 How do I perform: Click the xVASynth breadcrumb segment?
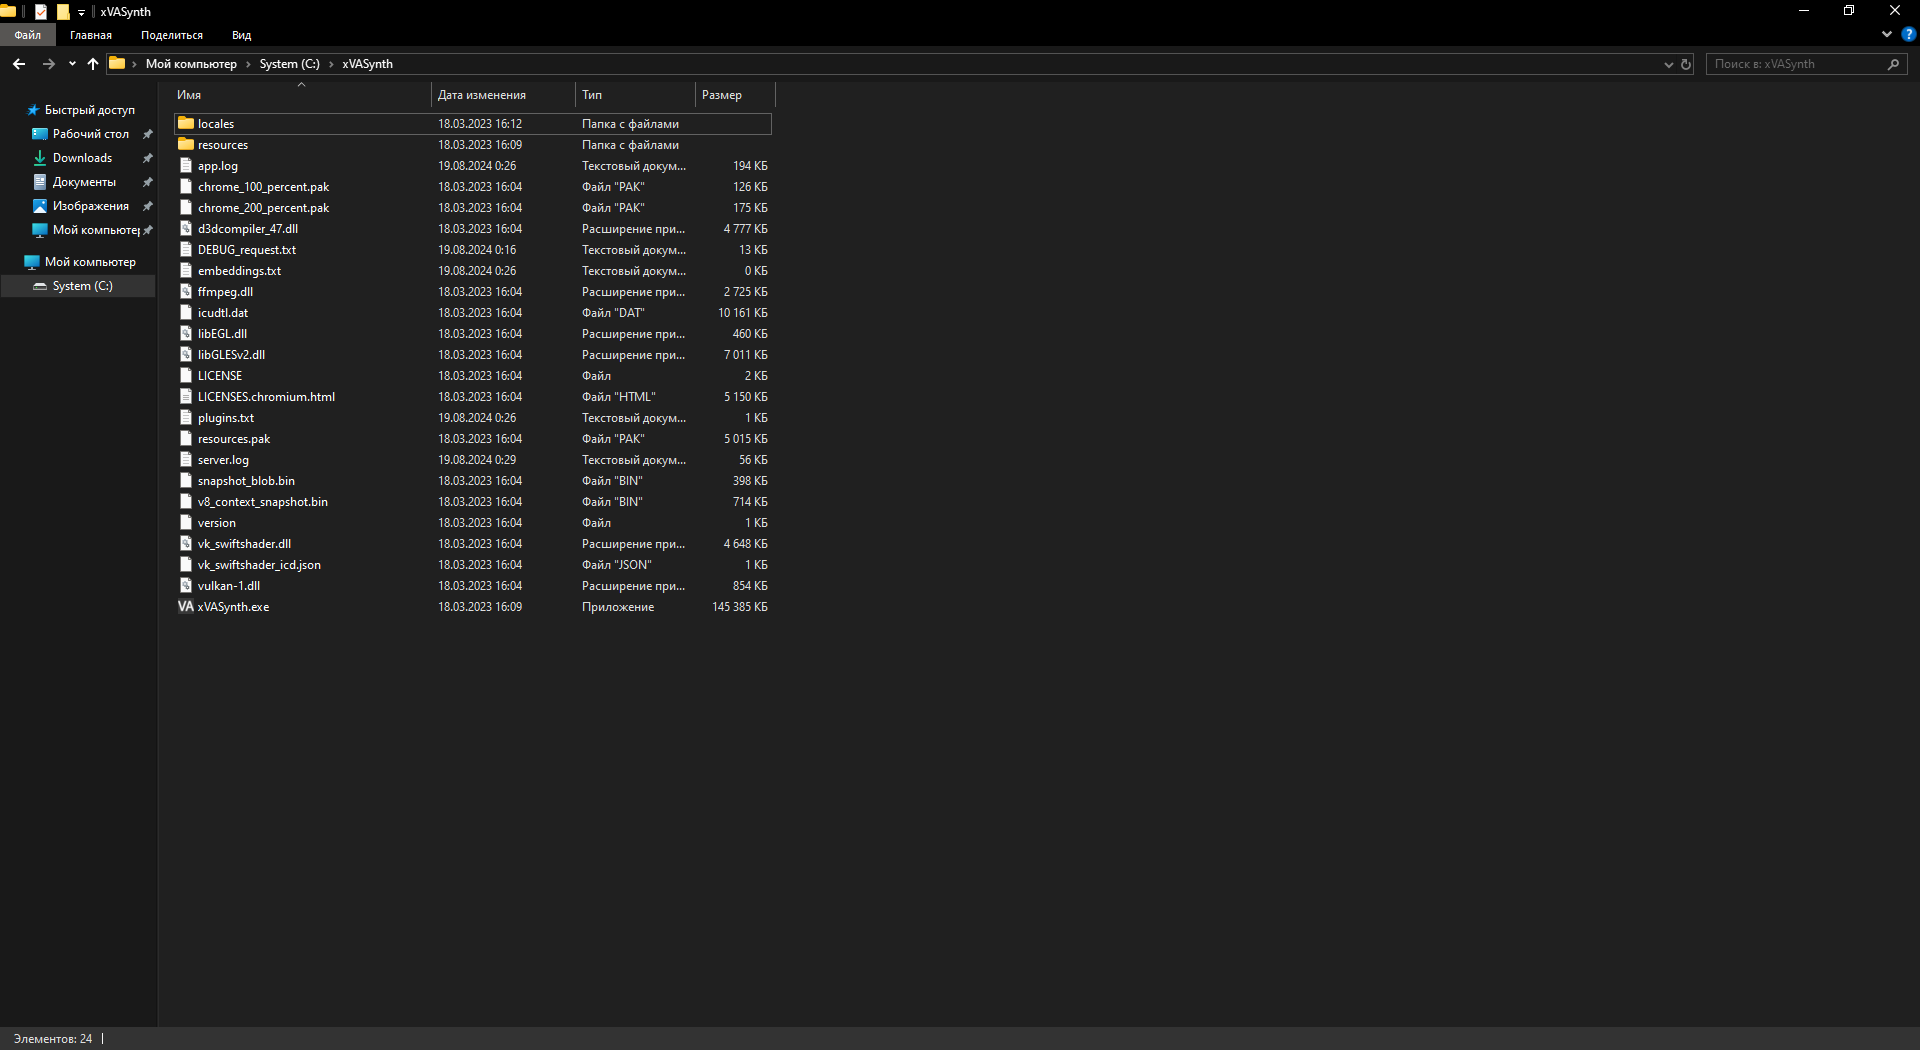pos(367,64)
